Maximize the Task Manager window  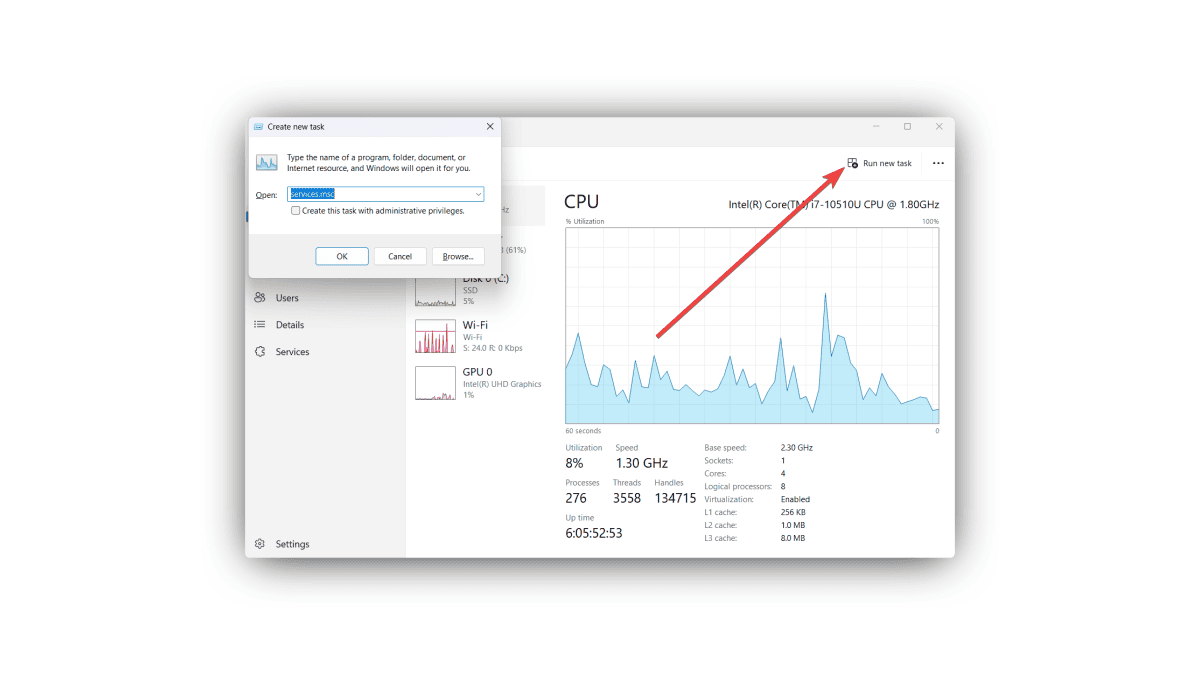(907, 126)
